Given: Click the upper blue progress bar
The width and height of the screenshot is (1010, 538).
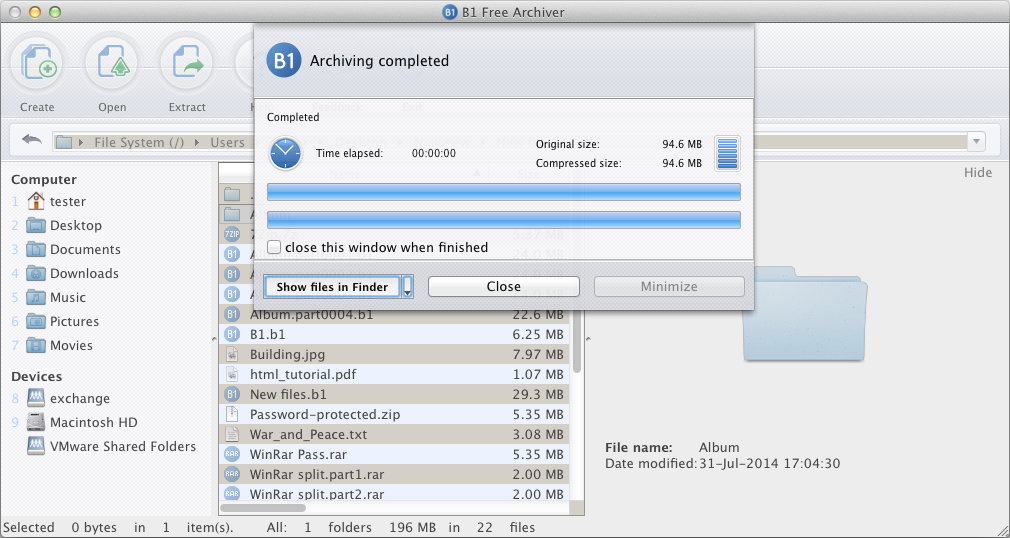Looking at the screenshot, I should (x=504, y=192).
